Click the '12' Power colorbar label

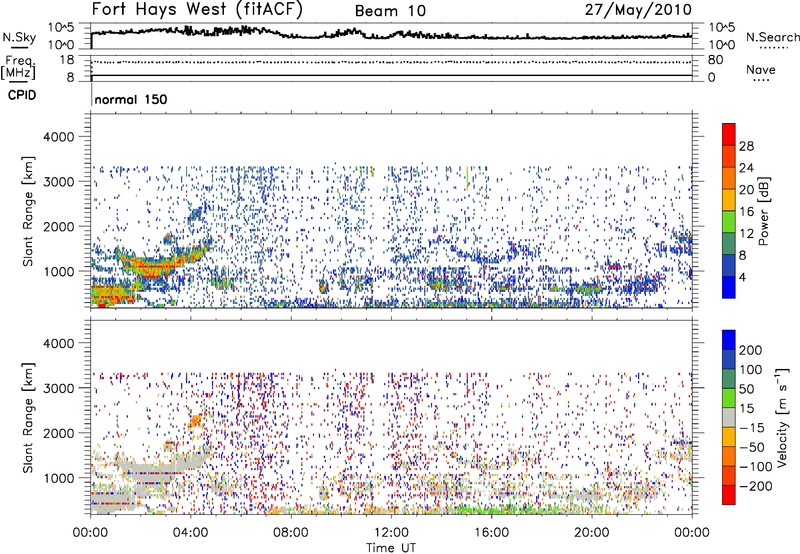click(746, 234)
